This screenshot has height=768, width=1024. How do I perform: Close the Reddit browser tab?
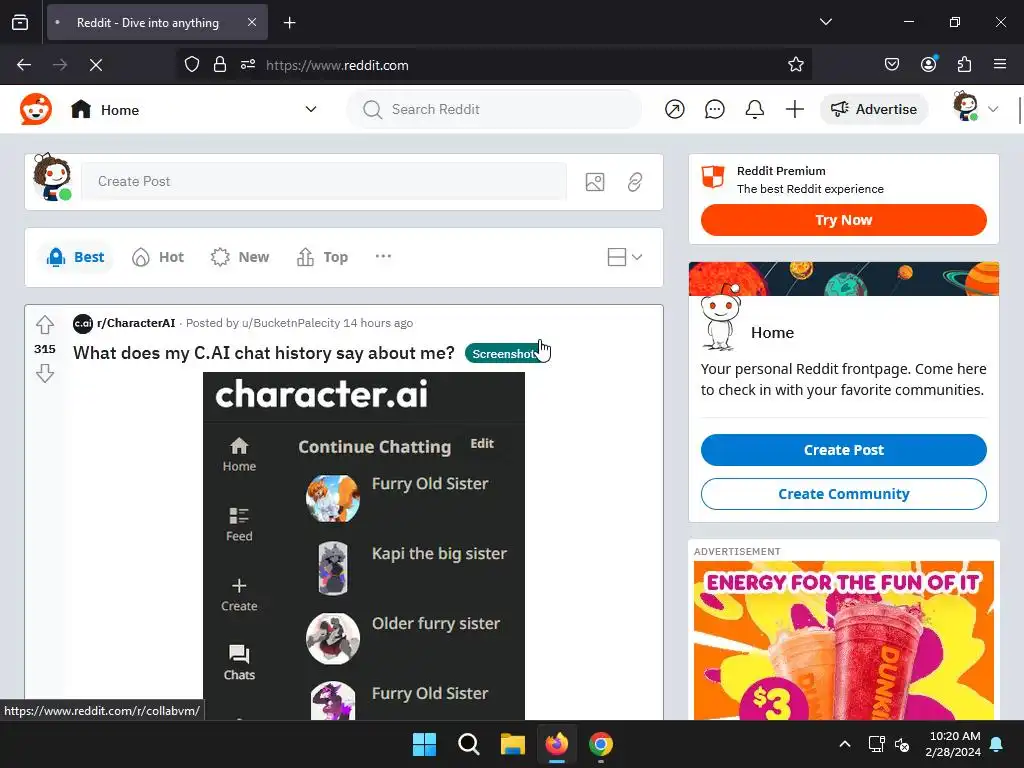click(251, 22)
